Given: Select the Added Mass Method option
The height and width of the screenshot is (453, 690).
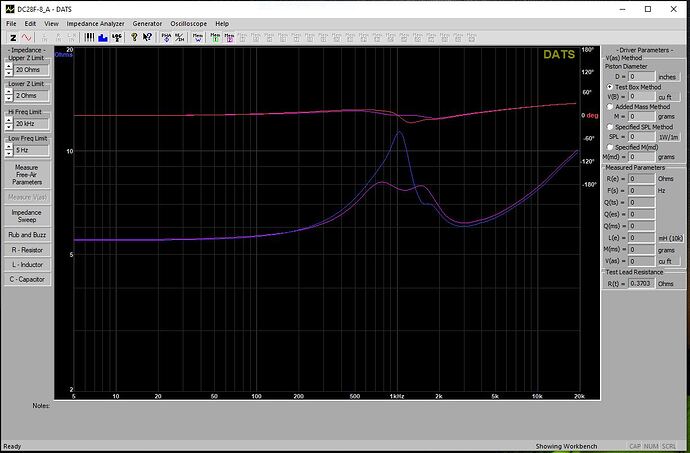Looking at the screenshot, I should [x=610, y=105].
